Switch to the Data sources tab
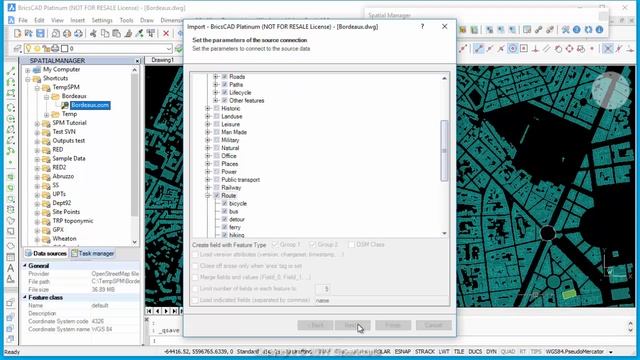This screenshot has width=640, height=360. pos(46,253)
